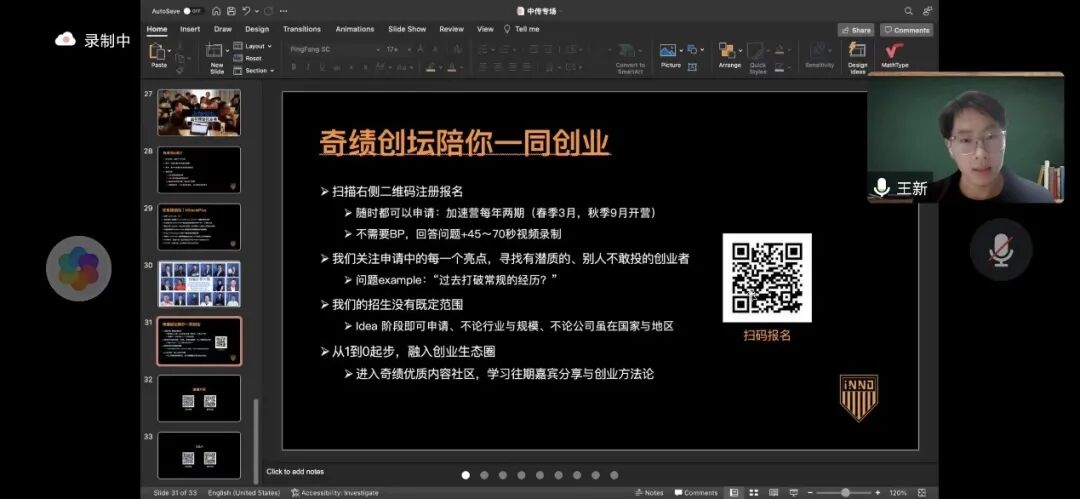Toggle bold formatting
Viewport: 1080px width, 499px height.
294,68
